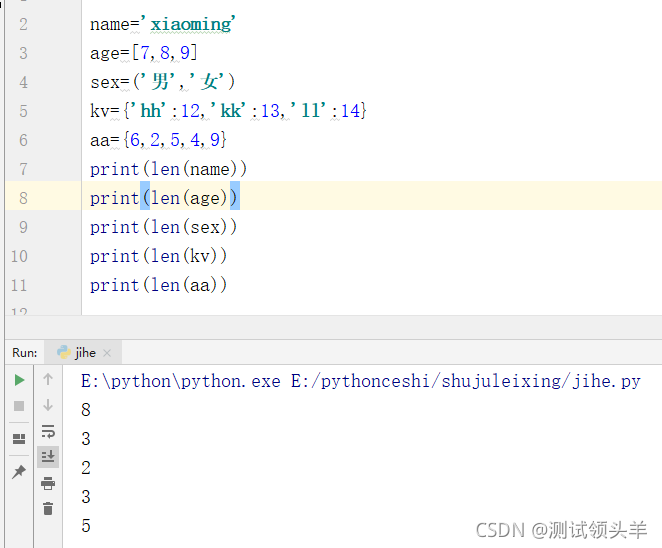Click the Restore Layout icon
Screen dimensions: 662x548
click(x=19, y=438)
